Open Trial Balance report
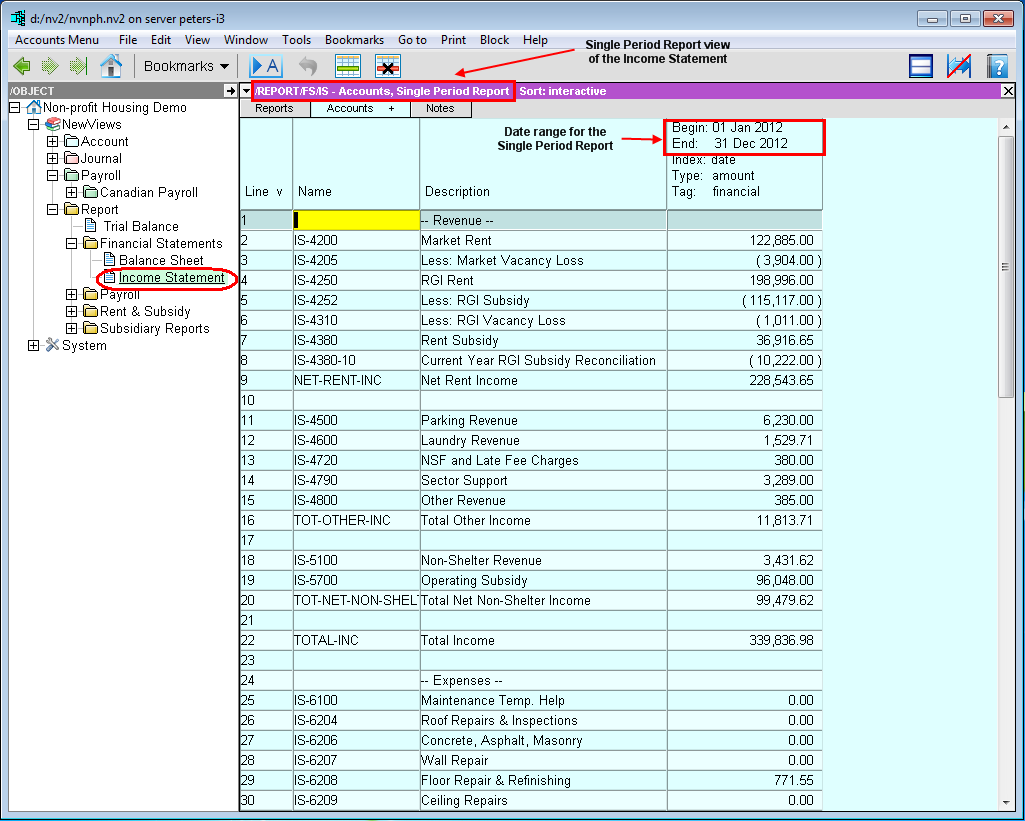The height and width of the screenshot is (821, 1025). 141,226
